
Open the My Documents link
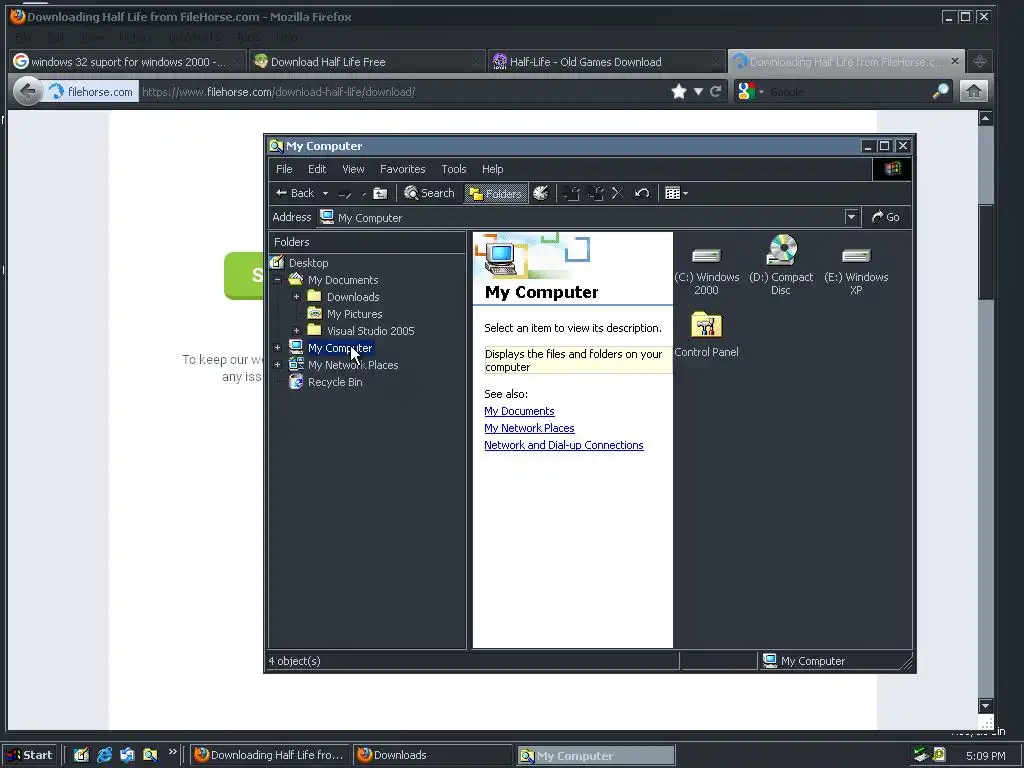pyautogui.click(x=519, y=411)
